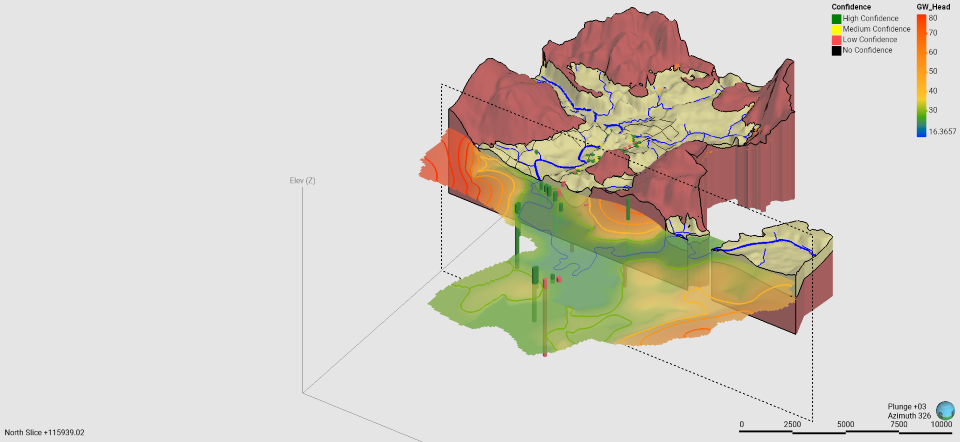Select the GW_Head legend heading
This screenshot has height=442, width=960.
point(933,7)
